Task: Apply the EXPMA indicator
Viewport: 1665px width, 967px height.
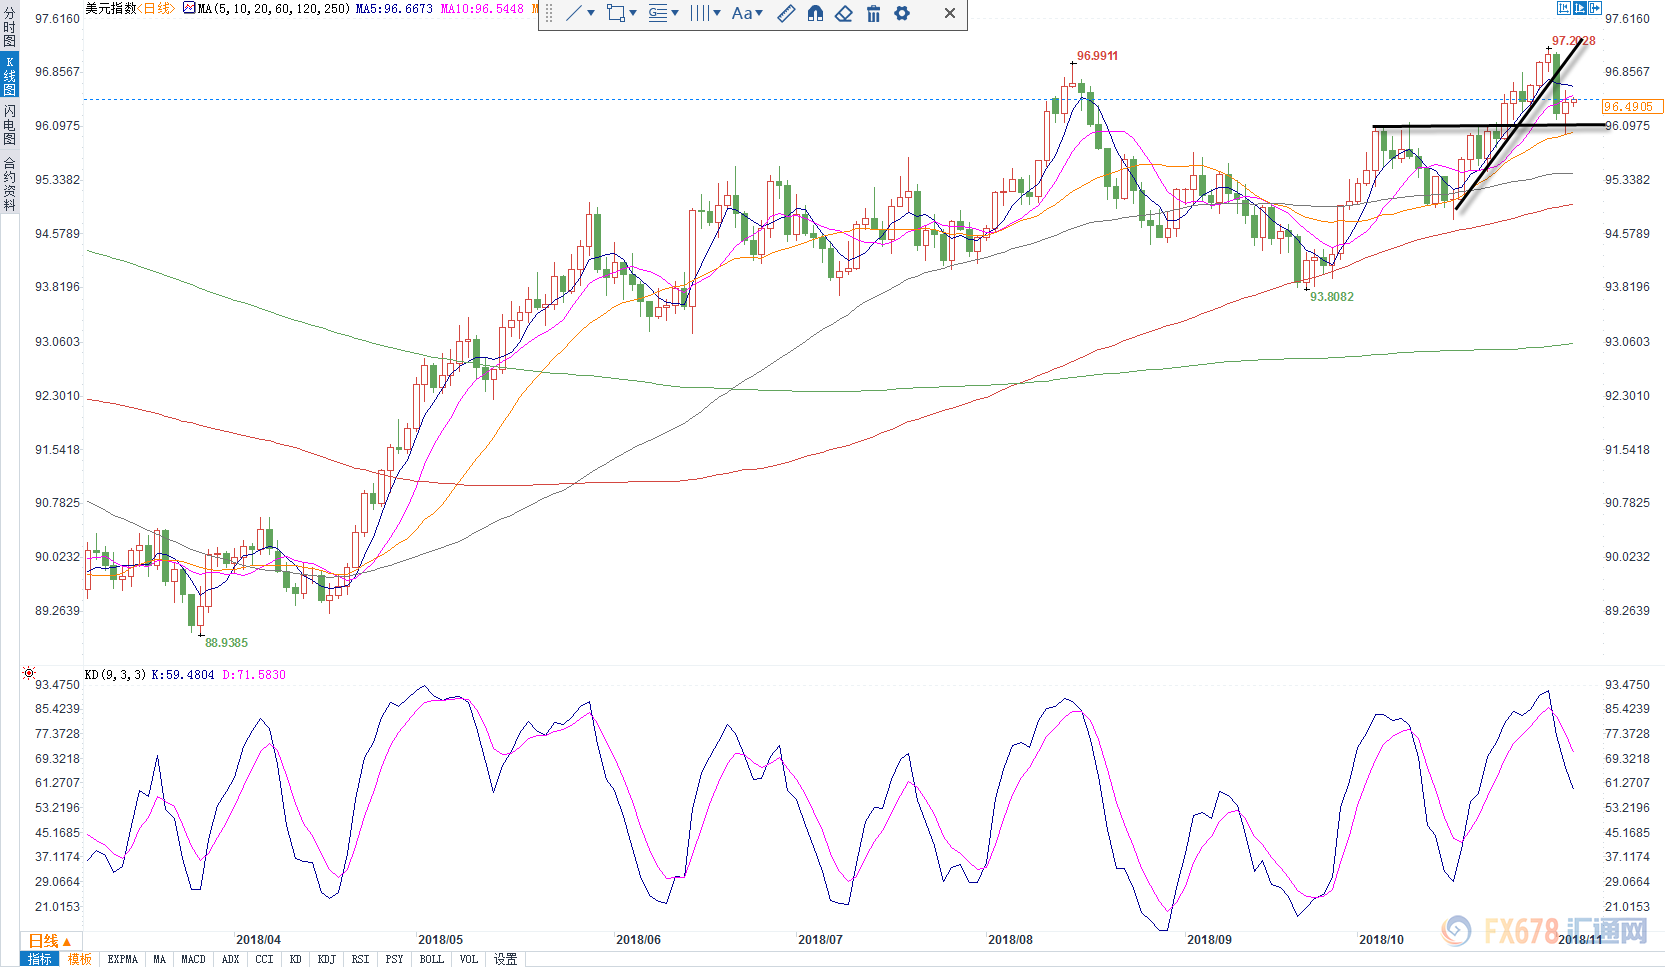Action: coord(123,959)
